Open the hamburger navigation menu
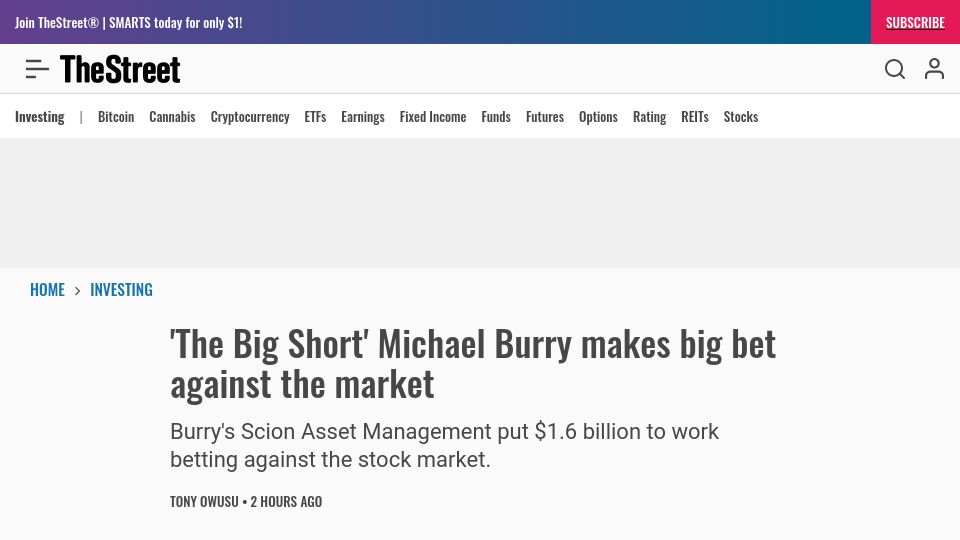Viewport: 960px width, 540px height. pos(37,69)
